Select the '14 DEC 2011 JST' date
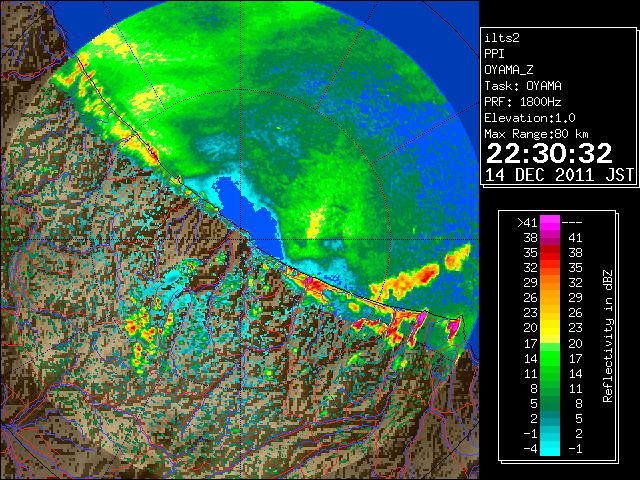 [559, 175]
